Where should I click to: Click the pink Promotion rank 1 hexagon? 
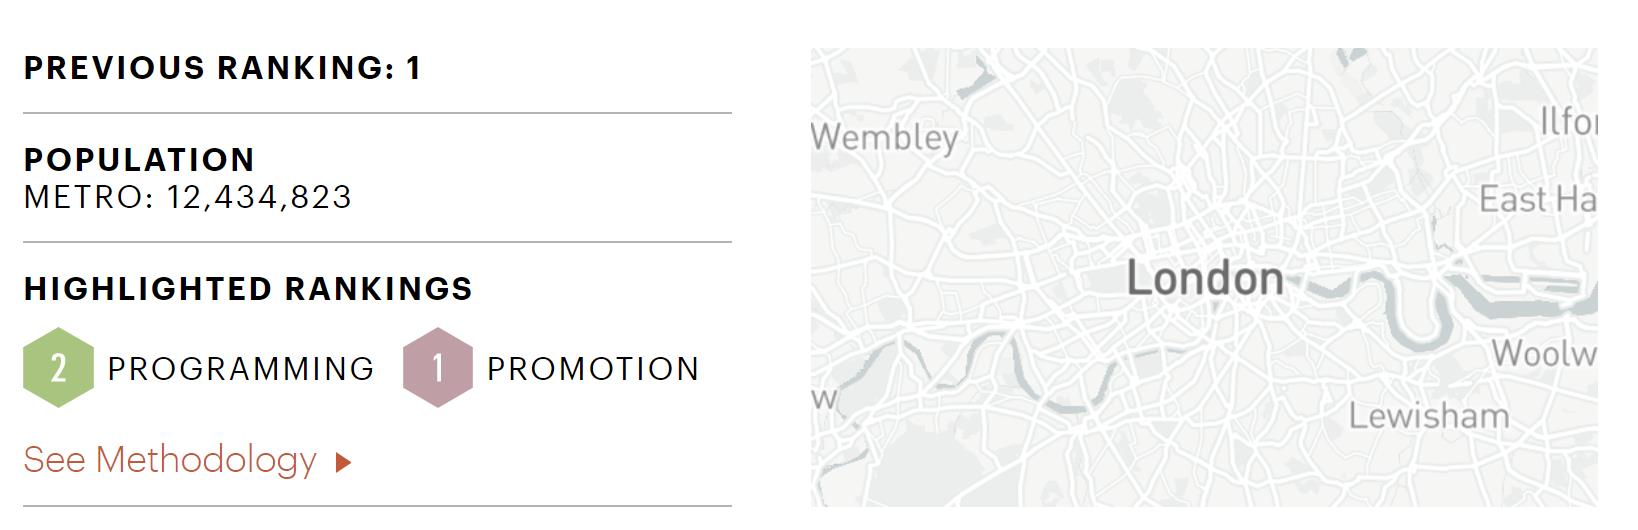(438, 367)
